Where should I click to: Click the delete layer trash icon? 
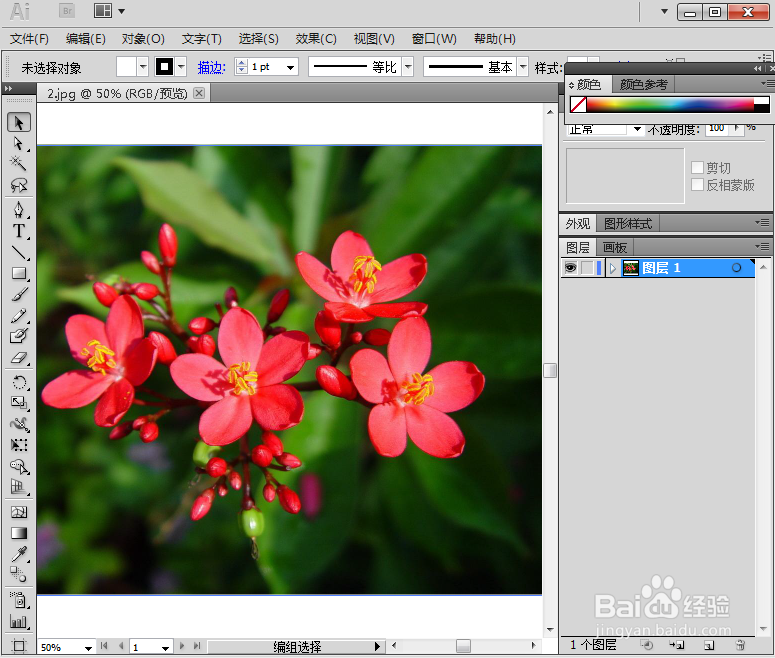point(740,645)
